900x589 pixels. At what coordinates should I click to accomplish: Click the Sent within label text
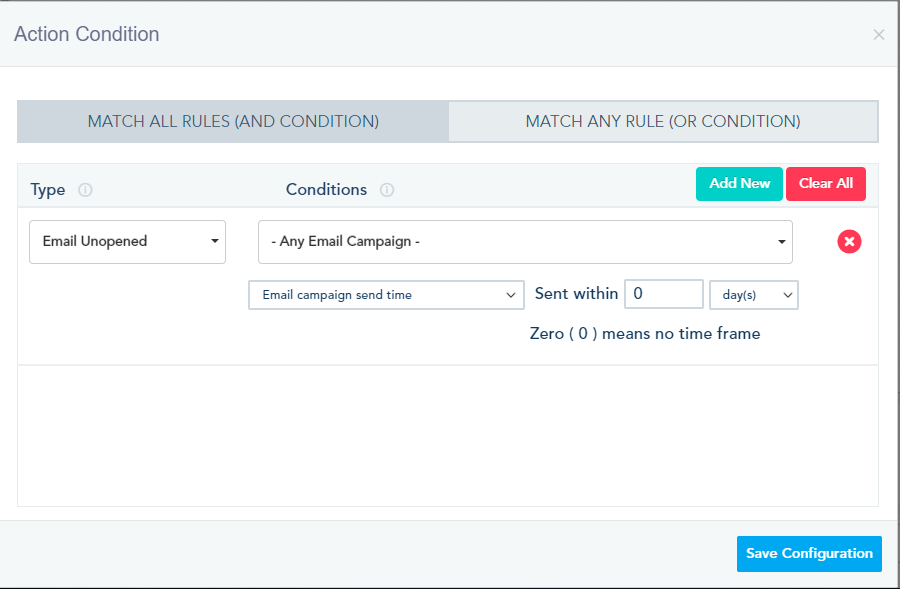(576, 294)
